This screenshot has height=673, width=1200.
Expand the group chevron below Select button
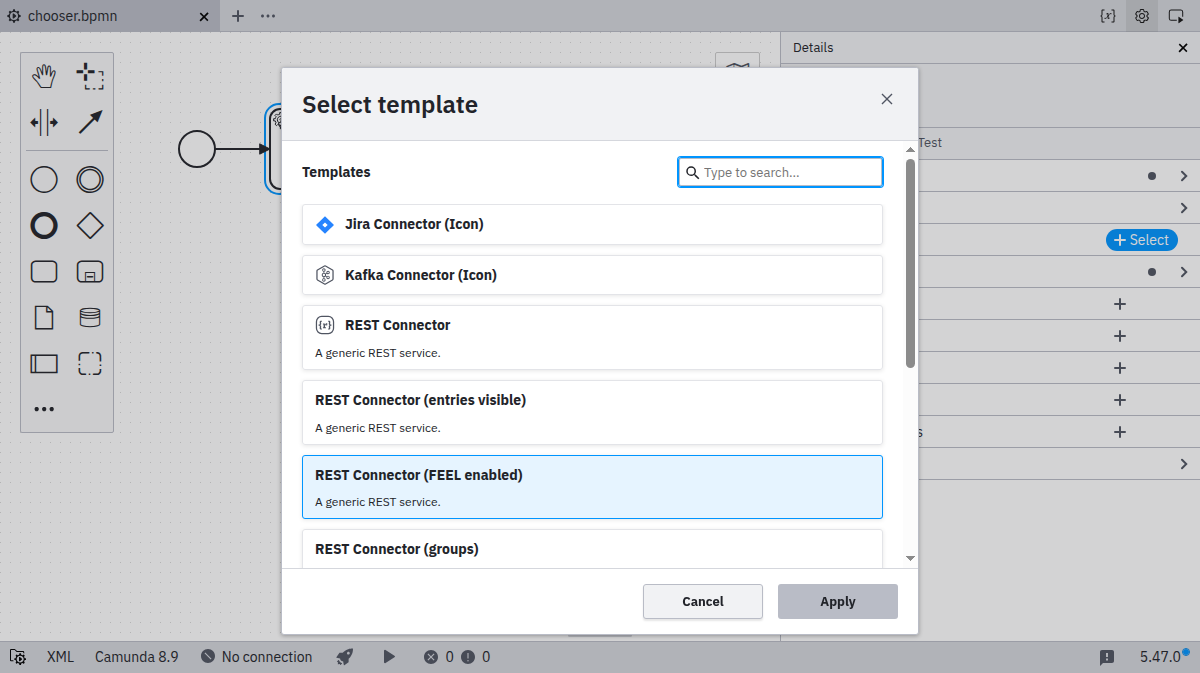[1184, 272]
